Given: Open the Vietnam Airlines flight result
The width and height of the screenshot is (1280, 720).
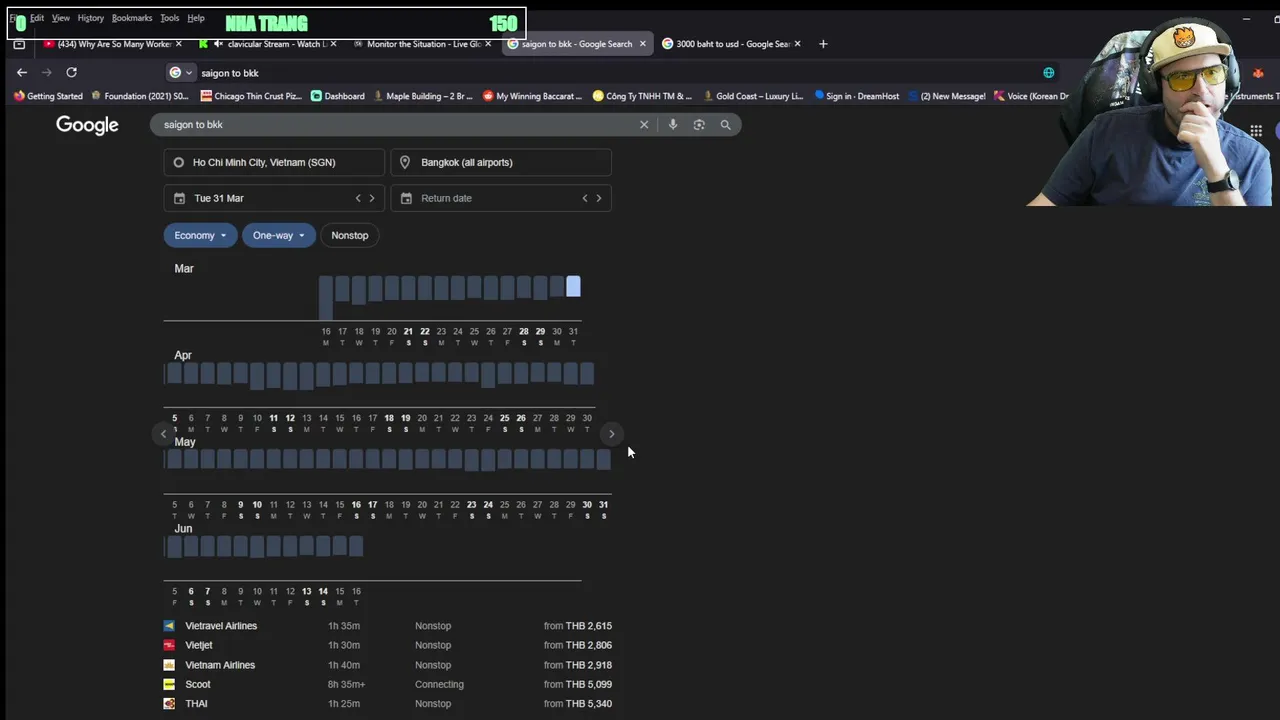Looking at the screenshot, I should [x=388, y=665].
